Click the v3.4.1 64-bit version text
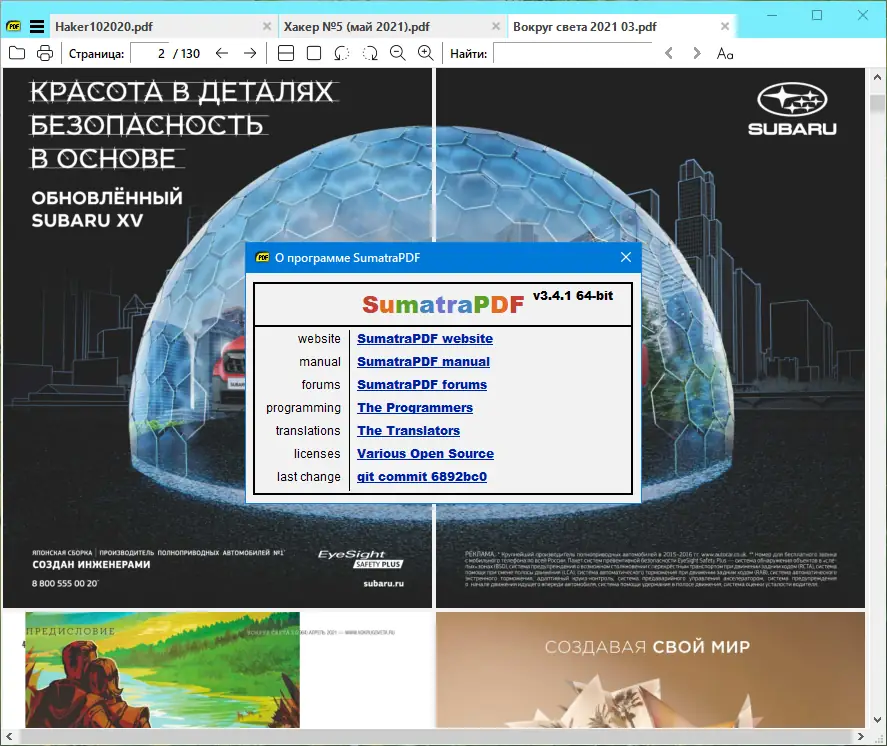Screen dimensions: 887x746 coord(573,295)
